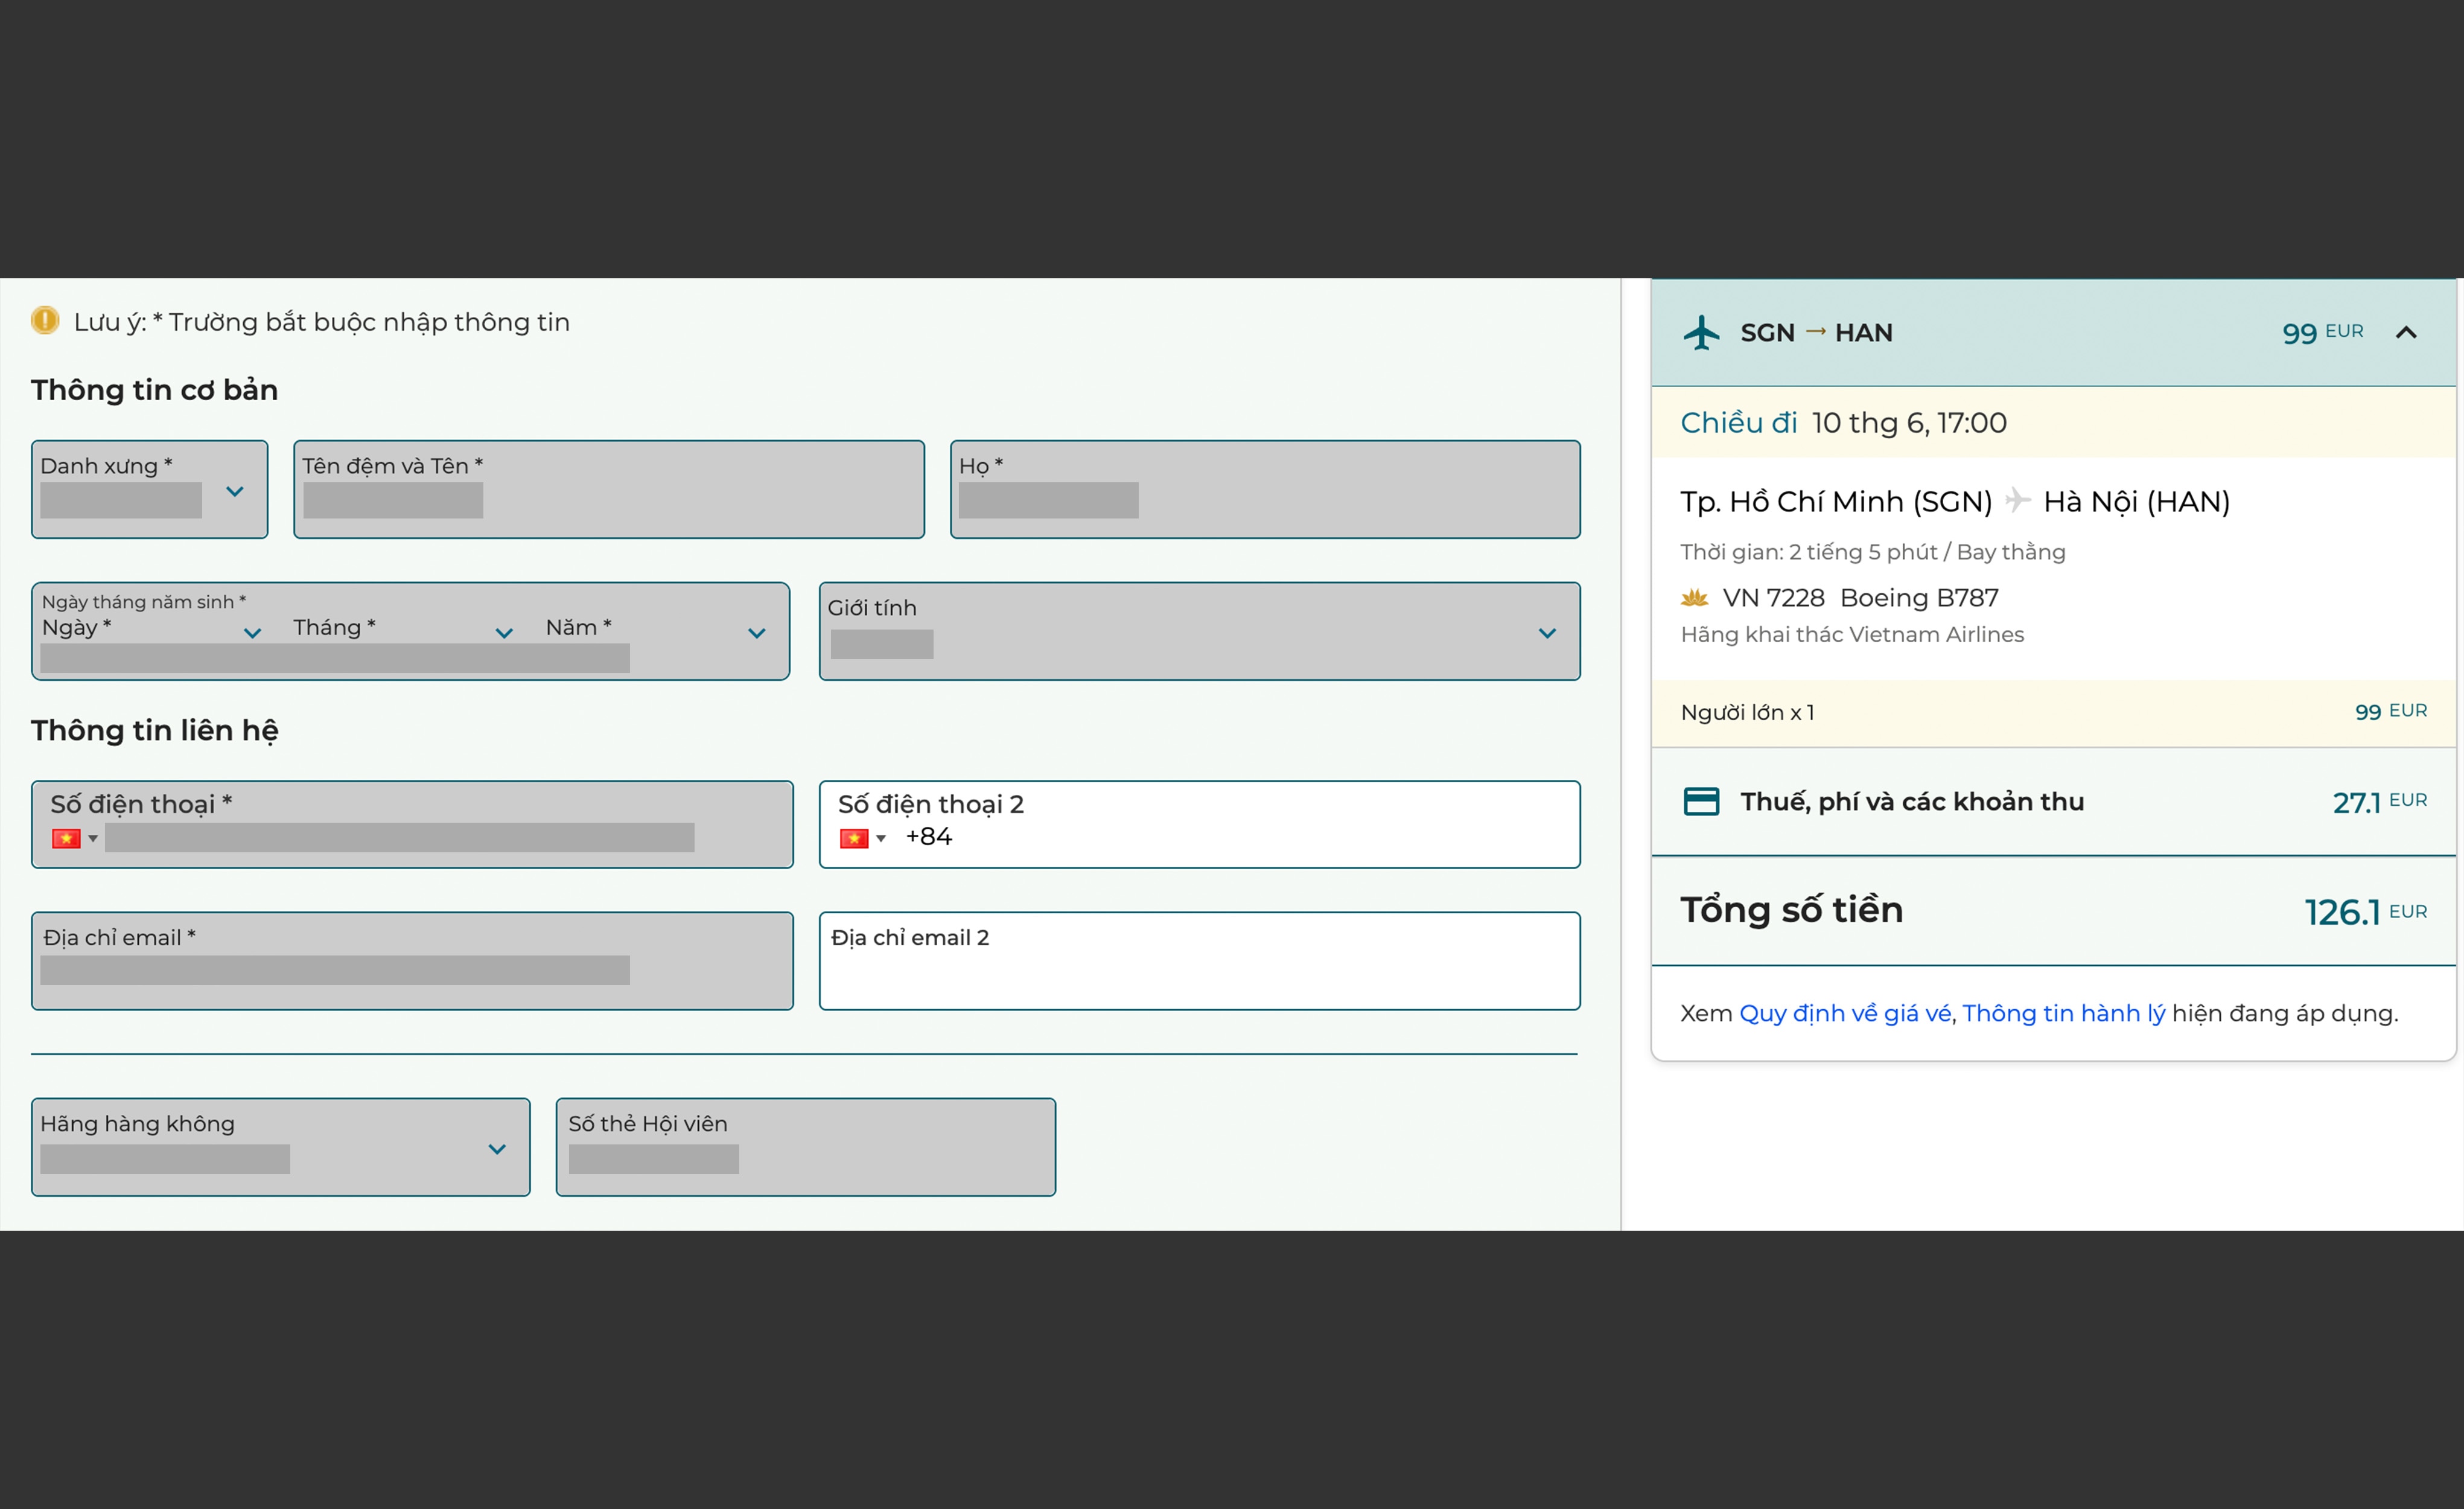The image size is (2464, 1509).
Task: Click the grey plane icon between SGN and HAN cities
Action: pyautogui.click(x=2017, y=500)
